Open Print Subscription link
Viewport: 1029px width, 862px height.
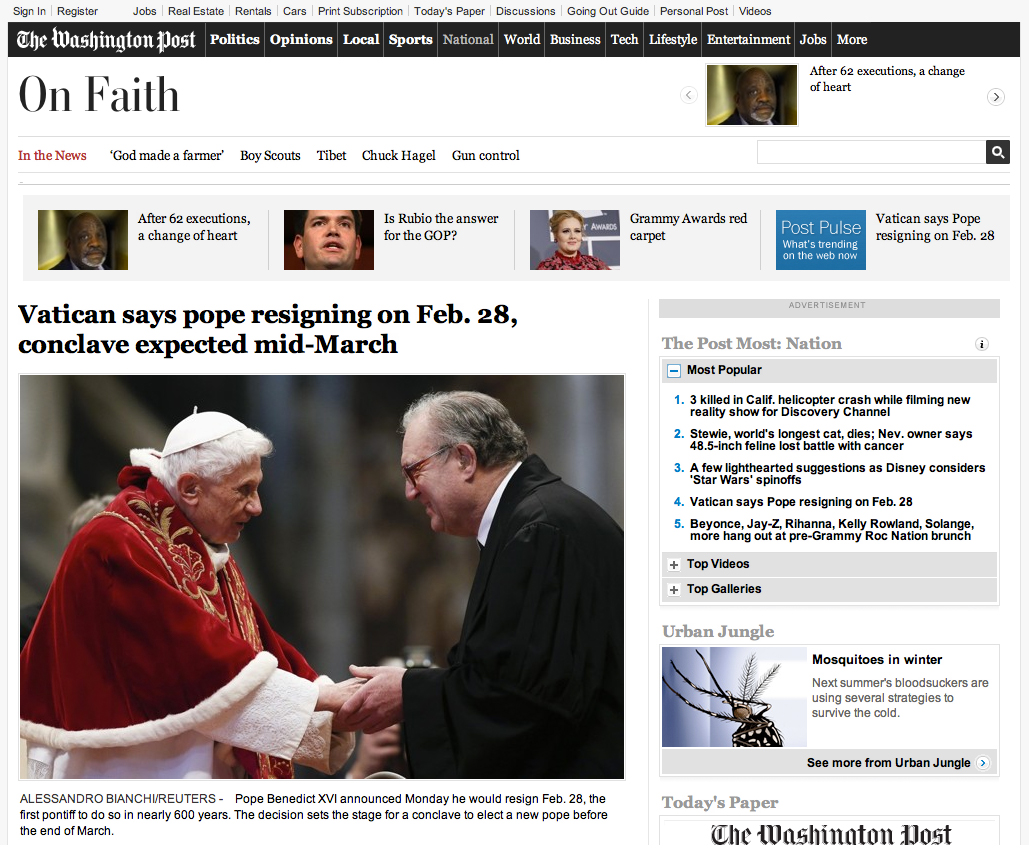[x=360, y=11]
